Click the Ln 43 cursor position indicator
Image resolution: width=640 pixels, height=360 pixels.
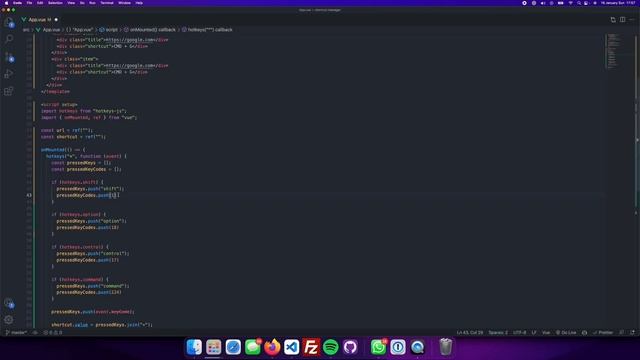pos(470,333)
